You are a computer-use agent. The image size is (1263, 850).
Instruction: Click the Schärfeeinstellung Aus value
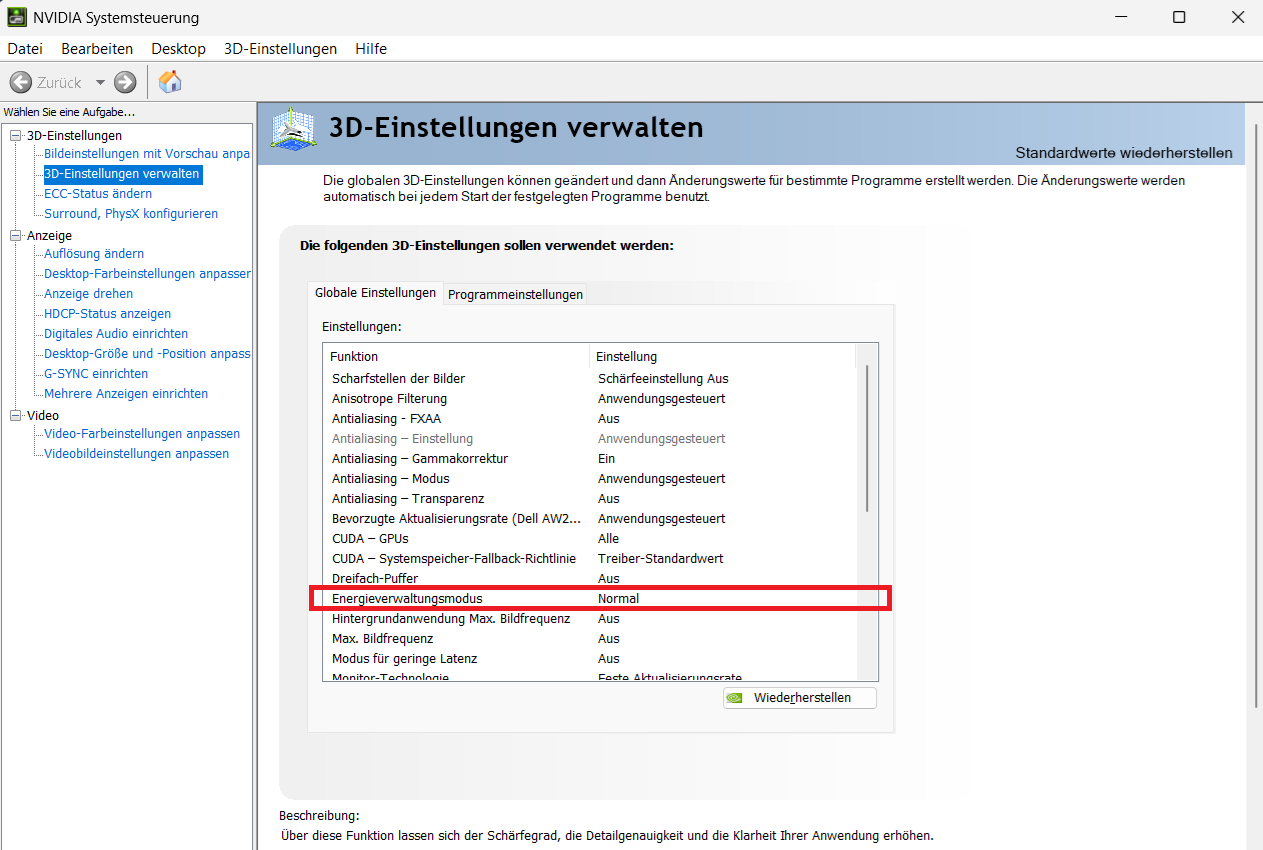663,379
